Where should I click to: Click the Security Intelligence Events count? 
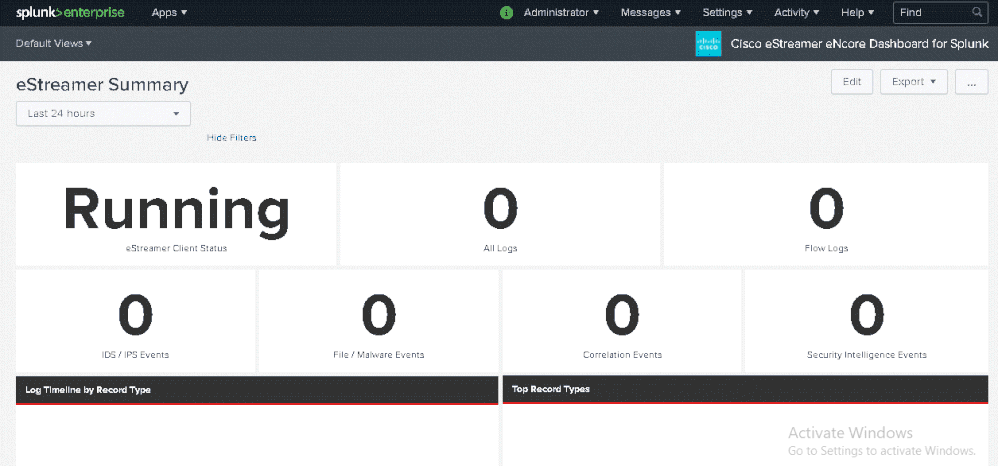click(x=866, y=316)
